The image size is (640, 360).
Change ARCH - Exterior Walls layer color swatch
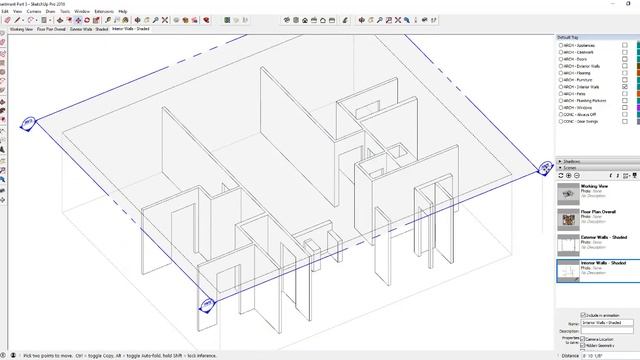638,66
